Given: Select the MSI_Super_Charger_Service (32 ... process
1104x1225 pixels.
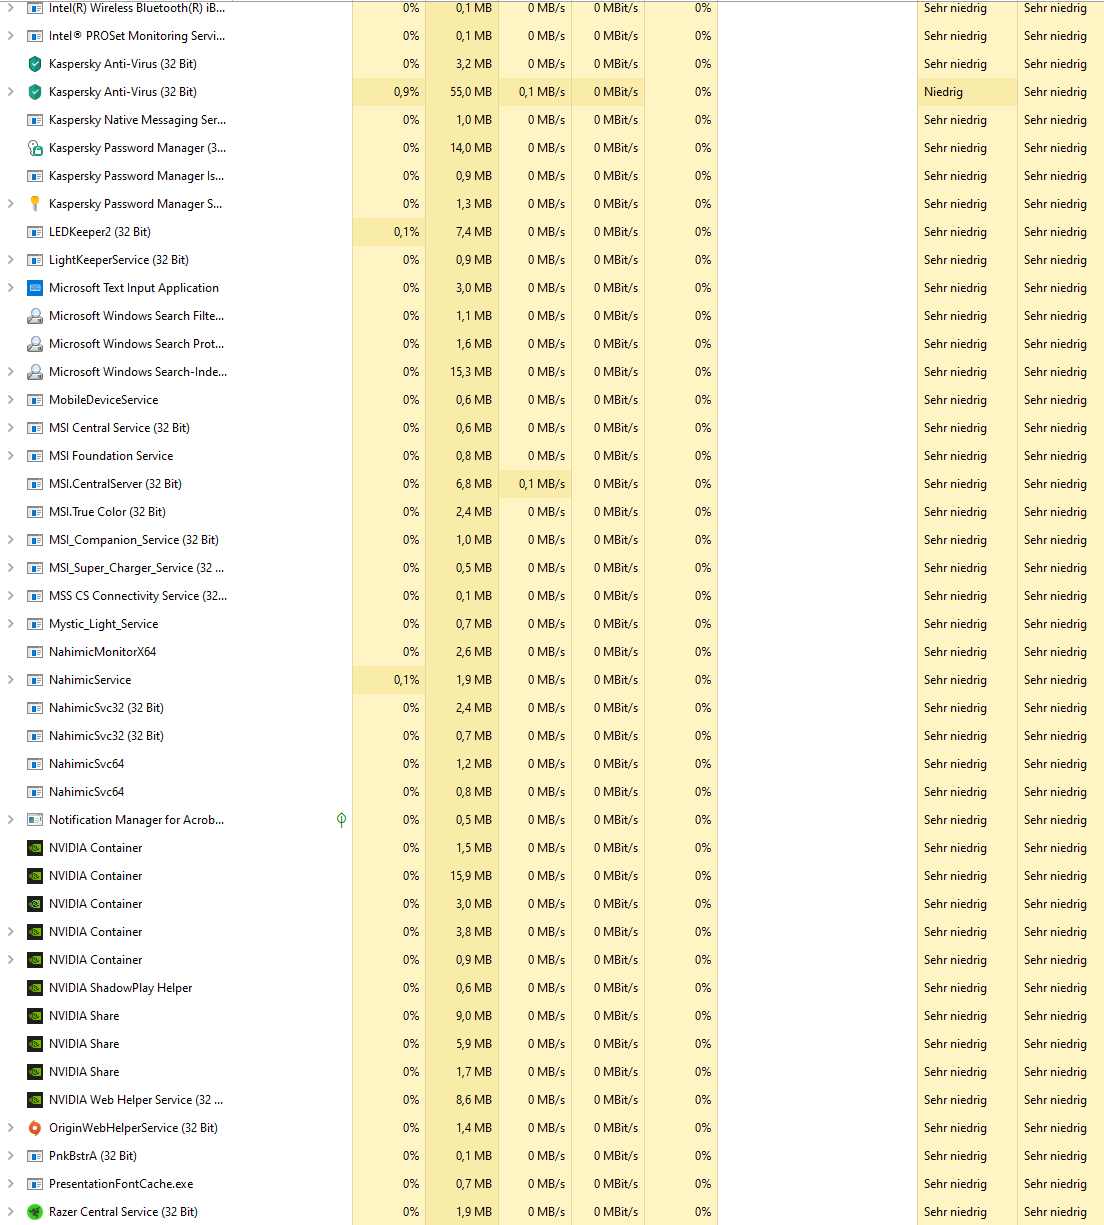Looking at the screenshot, I should [136, 568].
